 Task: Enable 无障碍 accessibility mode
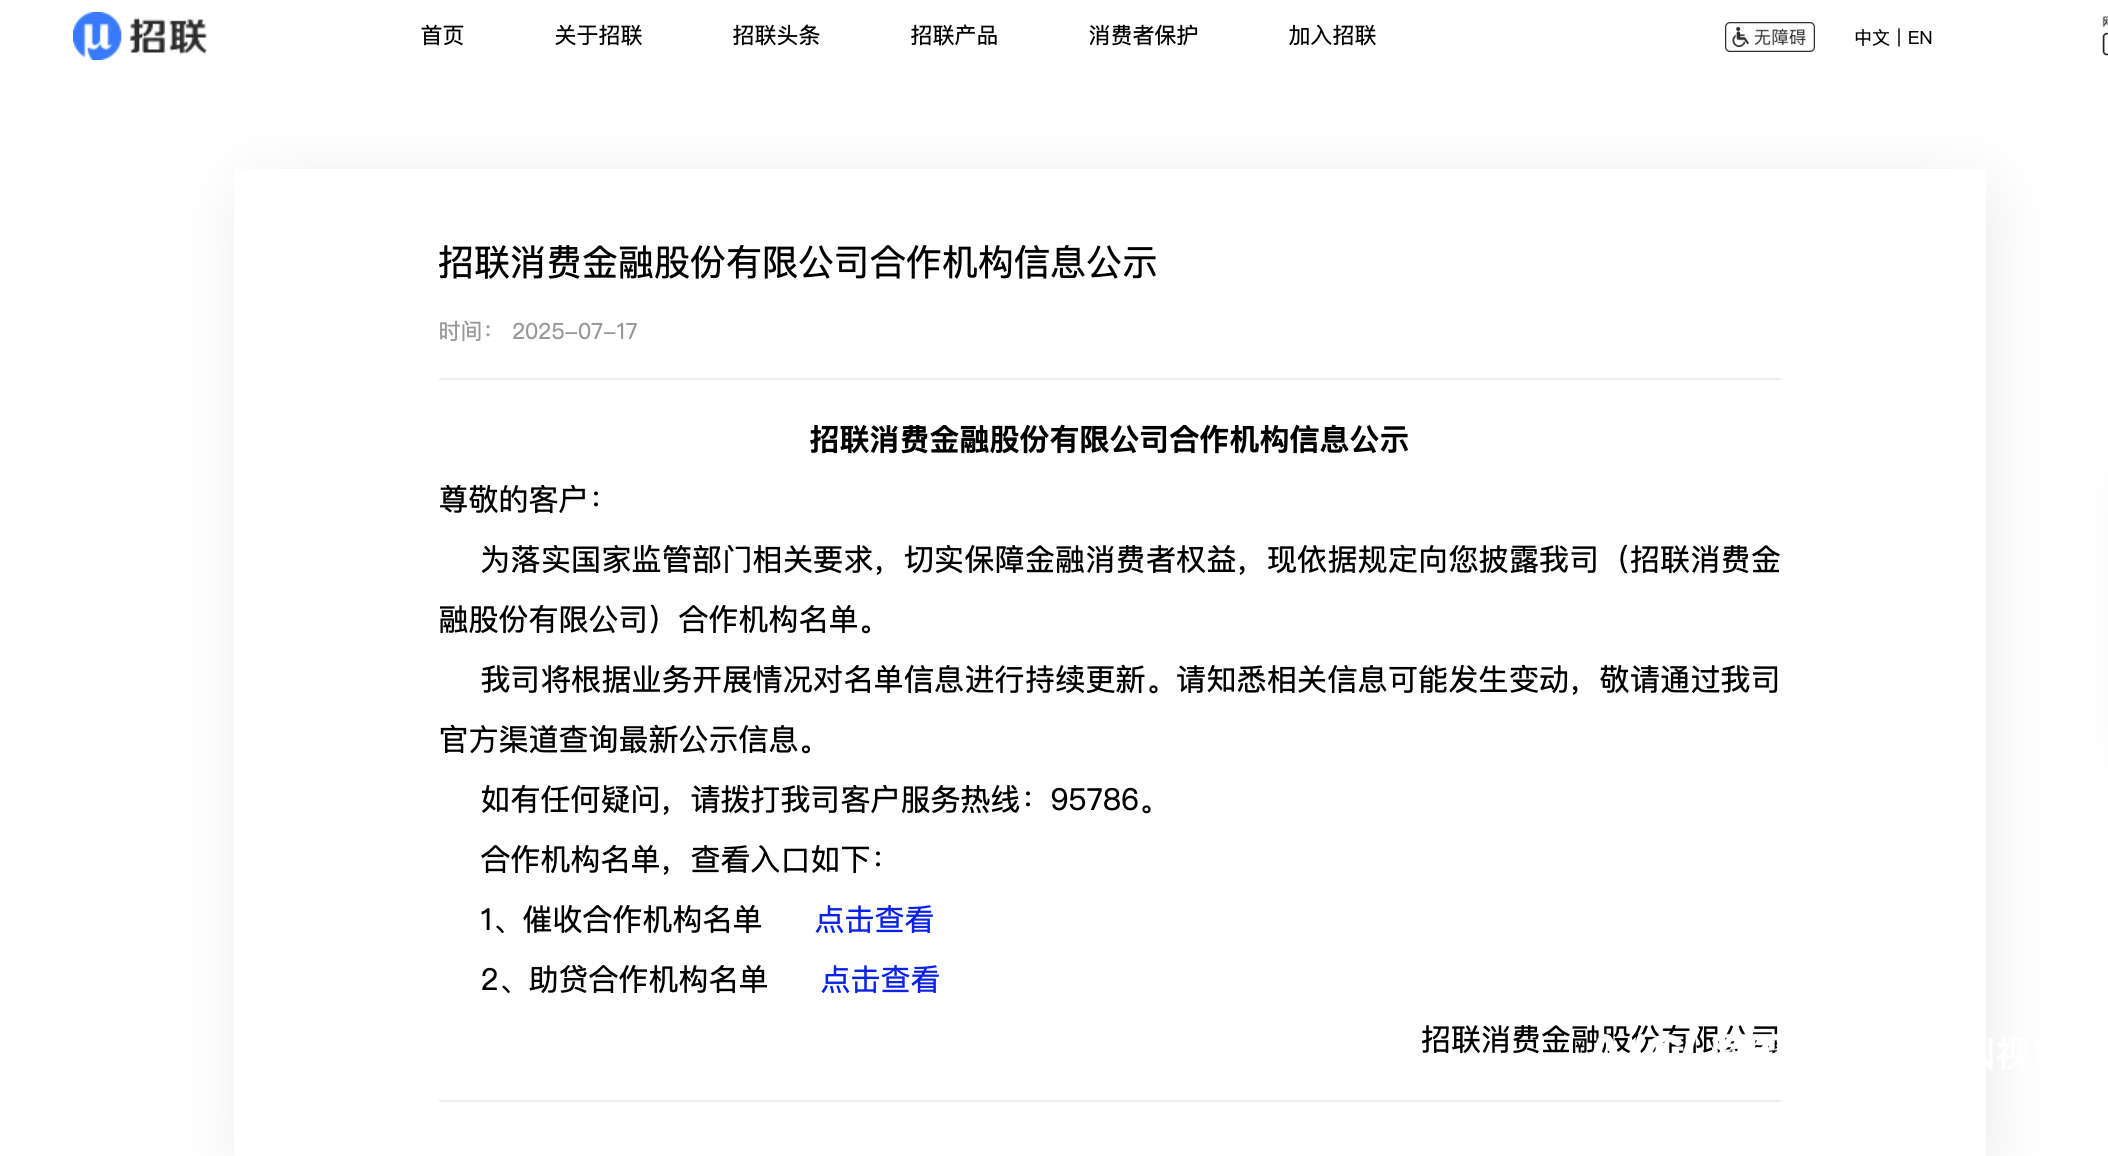[1769, 37]
